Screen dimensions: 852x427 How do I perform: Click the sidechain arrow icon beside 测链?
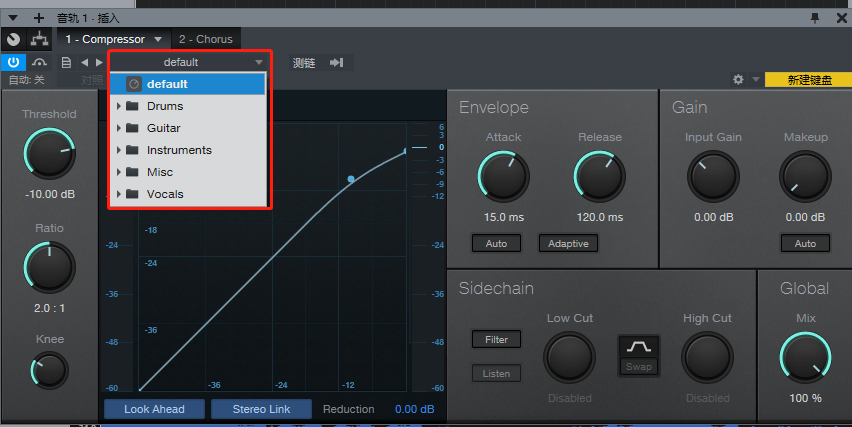[337, 63]
